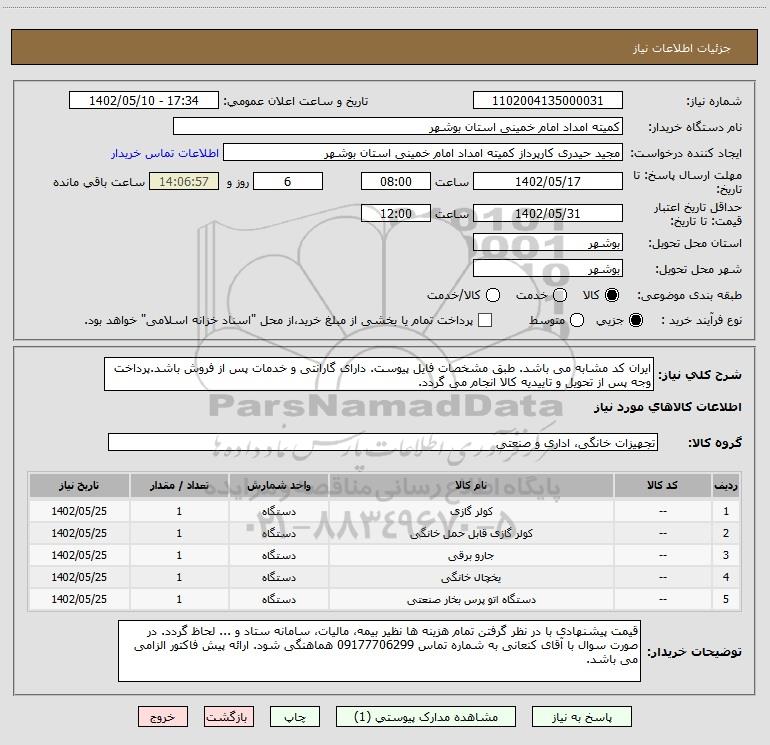Viewport: 770px width, 745px height.
Task: Click the response deadline date 1402/05/17
Action: (x=548, y=181)
